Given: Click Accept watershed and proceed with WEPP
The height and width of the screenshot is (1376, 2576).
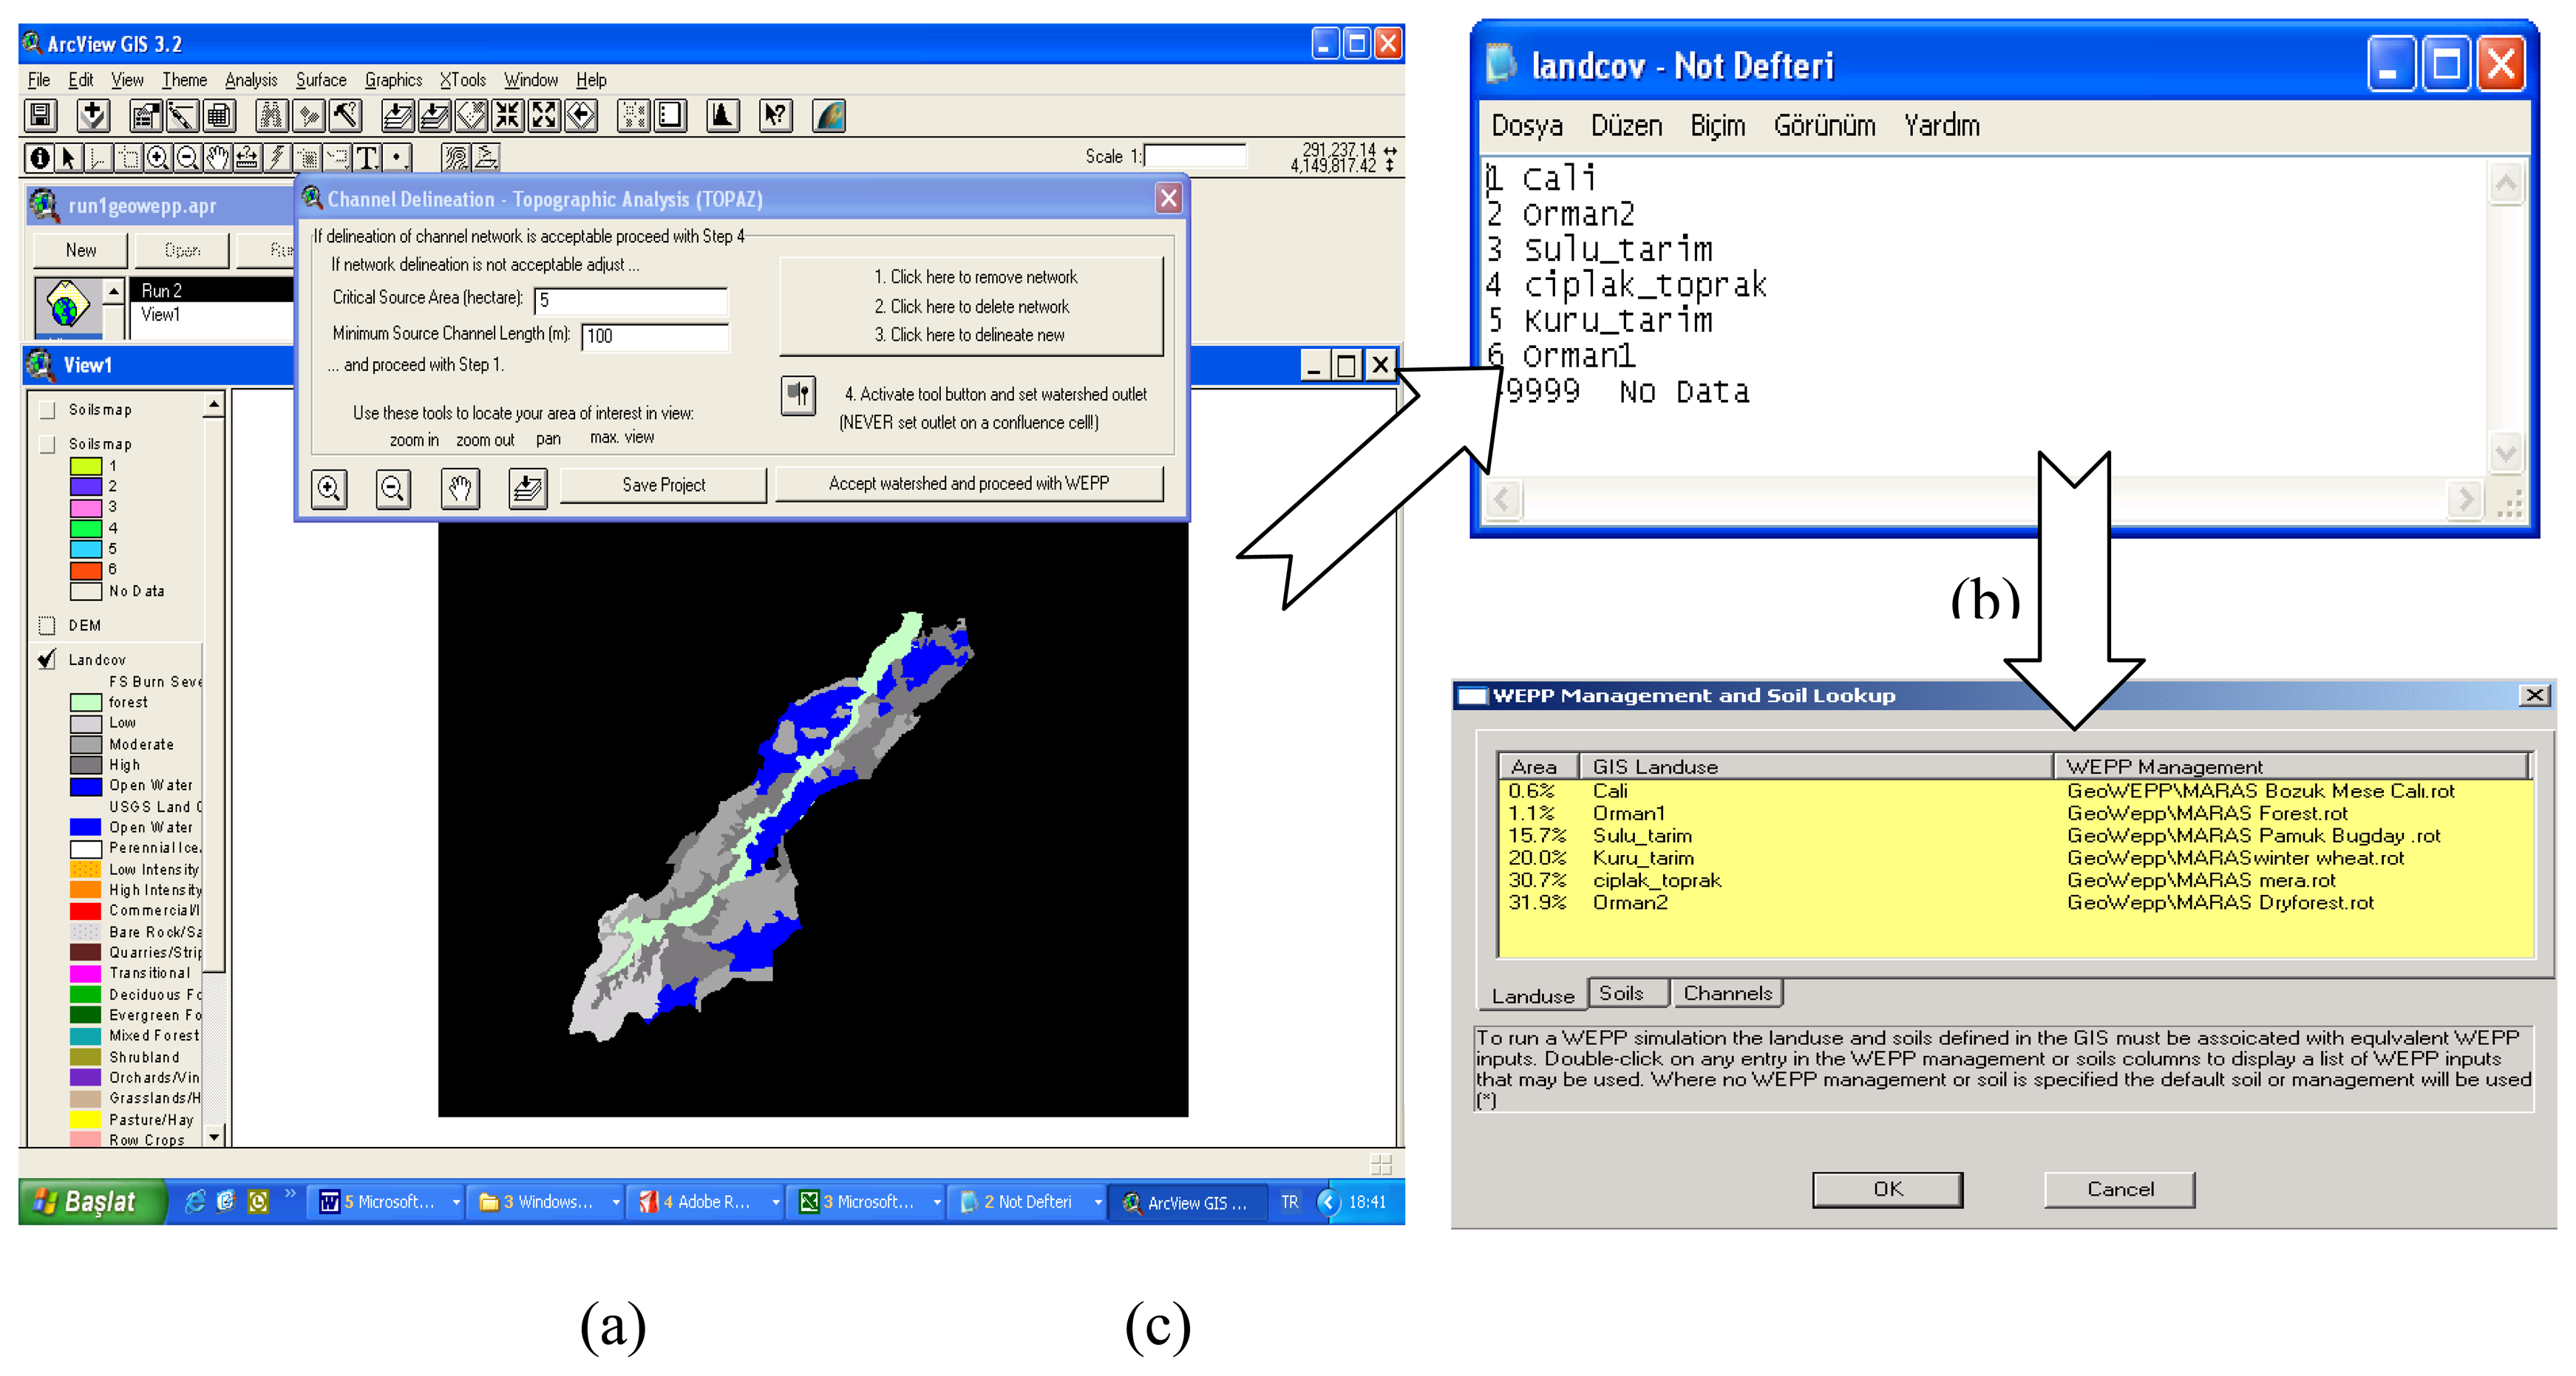Looking at the screenshot, I should [968, 484].
